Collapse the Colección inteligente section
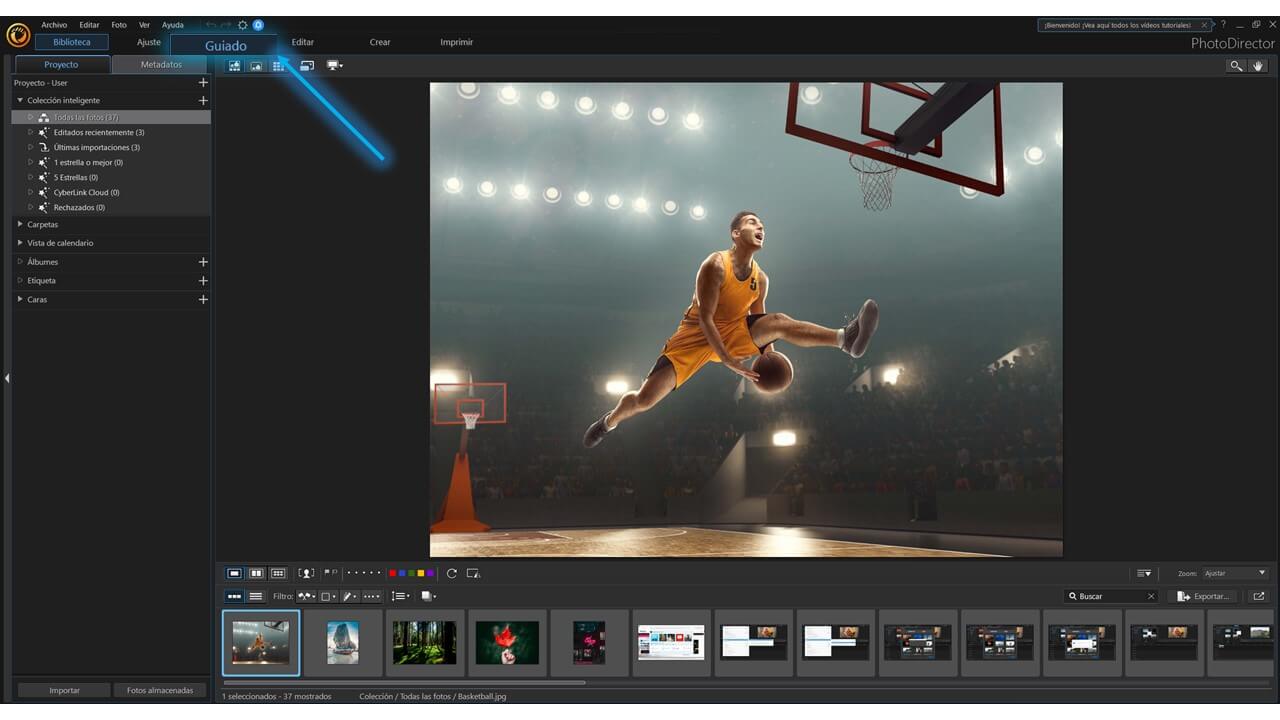The image size is (1280, 720). pos(20,100)
